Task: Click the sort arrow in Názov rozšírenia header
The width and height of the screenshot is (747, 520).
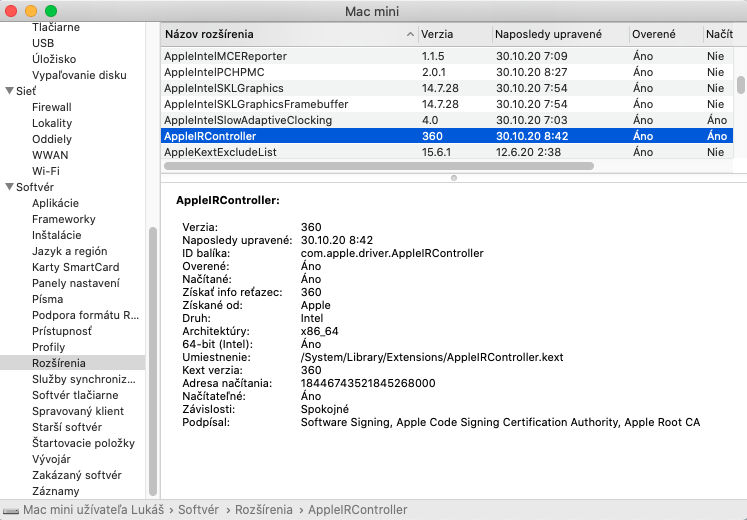Action: 410,34
